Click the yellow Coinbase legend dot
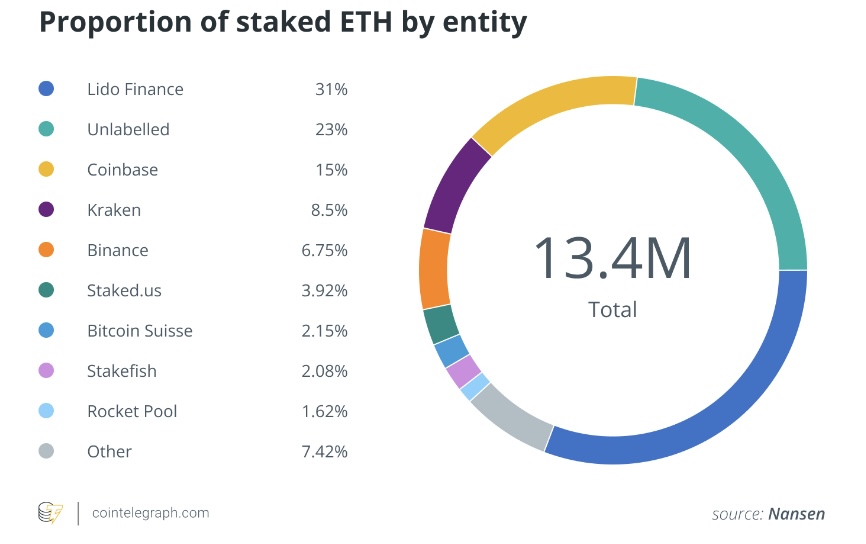 point(45,170)
